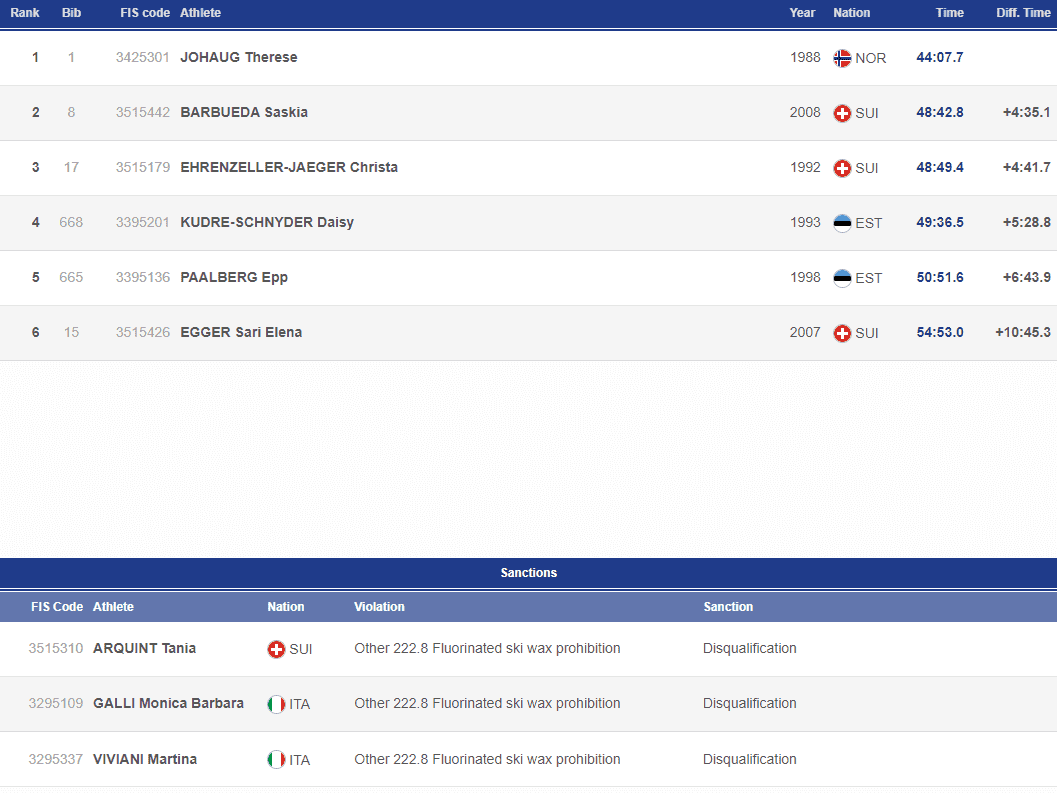Click Estonia flag in Paalberg Epp's row

(842, 278)
